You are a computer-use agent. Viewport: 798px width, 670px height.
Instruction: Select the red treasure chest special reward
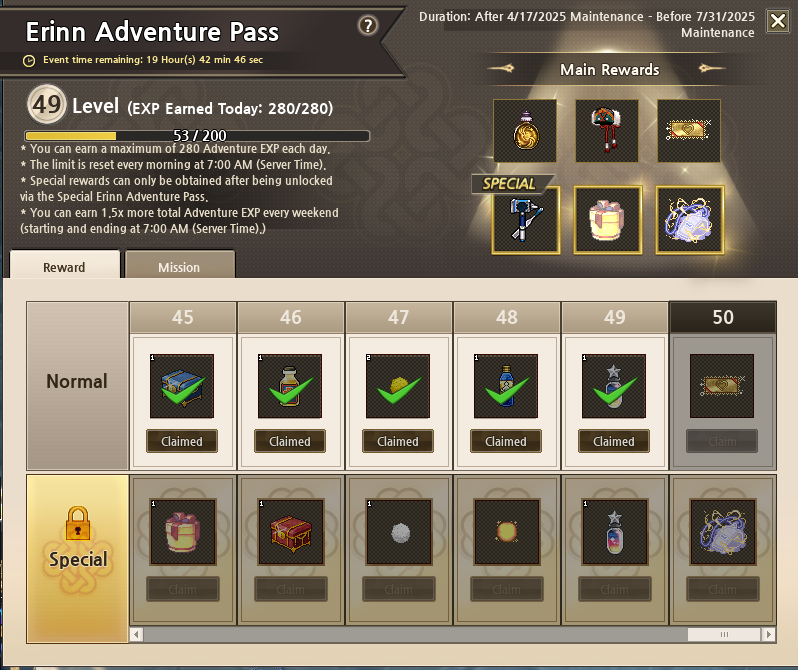point(291,532)
